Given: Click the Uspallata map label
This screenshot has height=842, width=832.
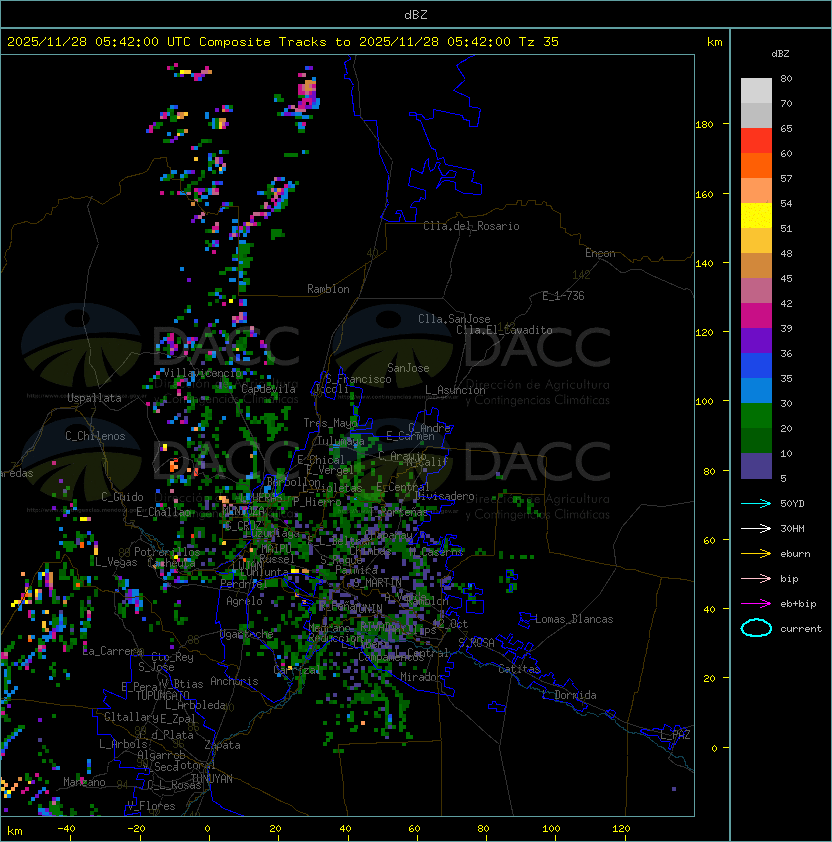Looking at the screenshot, I should point(94,398).
